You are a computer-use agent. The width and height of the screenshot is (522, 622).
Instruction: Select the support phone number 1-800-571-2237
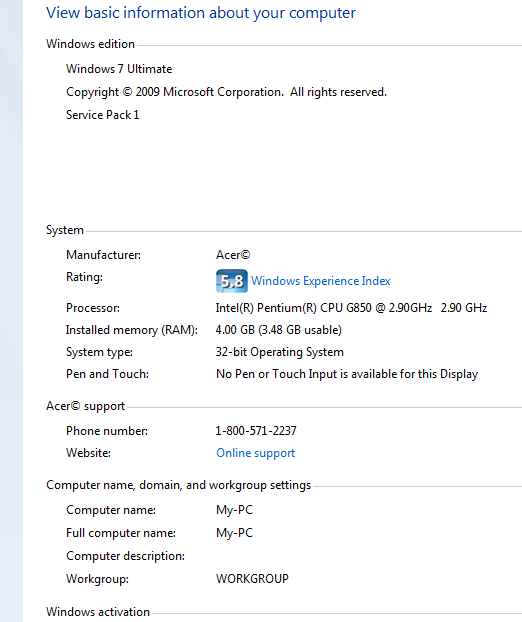[256, 431]
